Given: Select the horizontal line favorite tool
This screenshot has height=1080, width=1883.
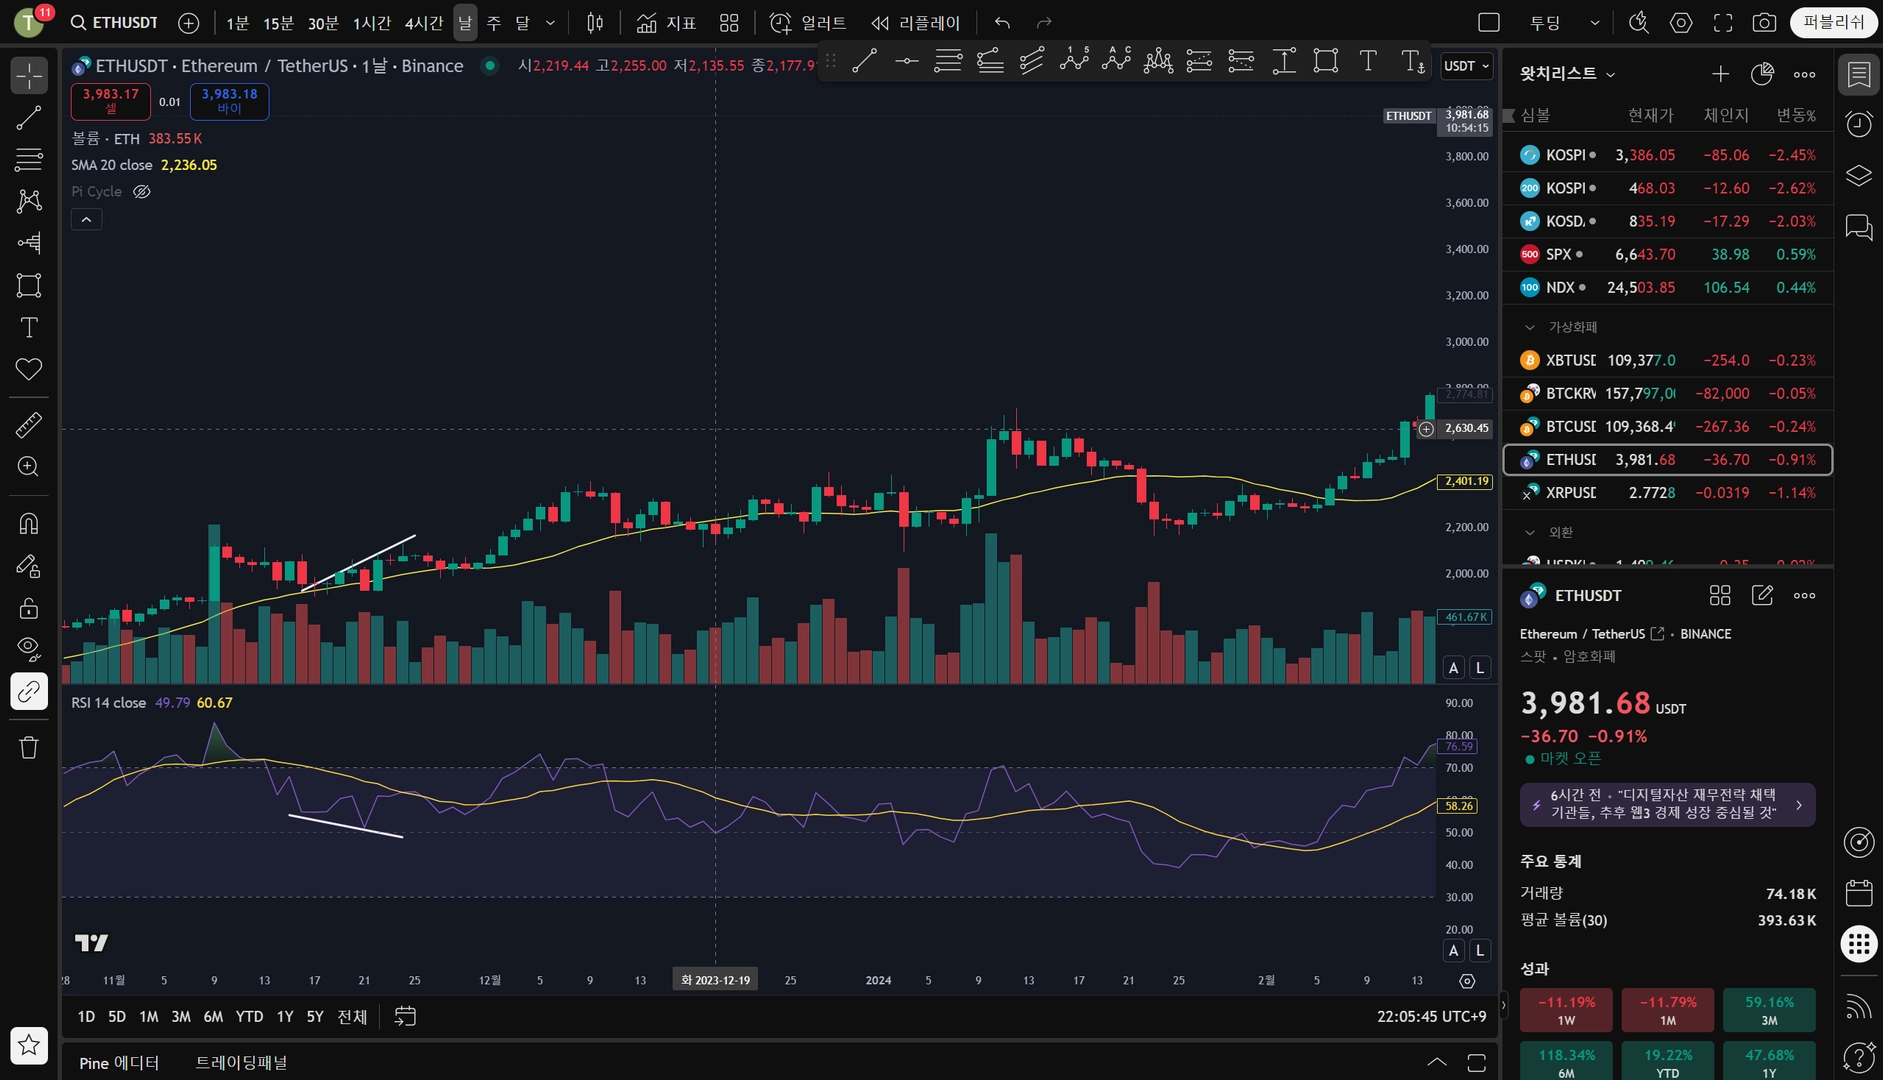Looking at the screenshot, I should click(906, 61).
